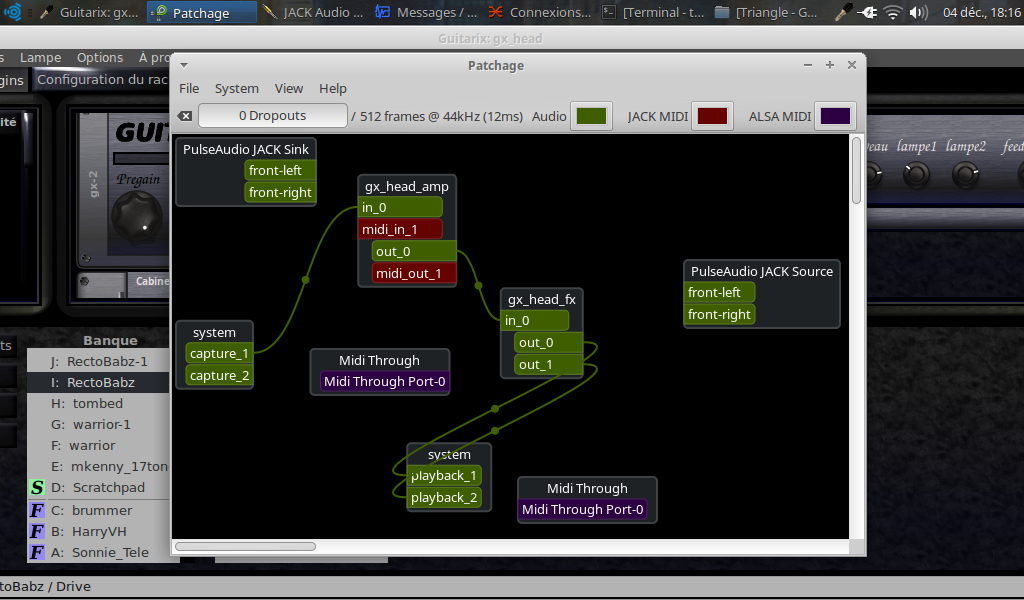The height and width of the screenshot is (600, 1024).
Task: Select gx_head_fx in_0 port
Action: (x=535, y=321)
